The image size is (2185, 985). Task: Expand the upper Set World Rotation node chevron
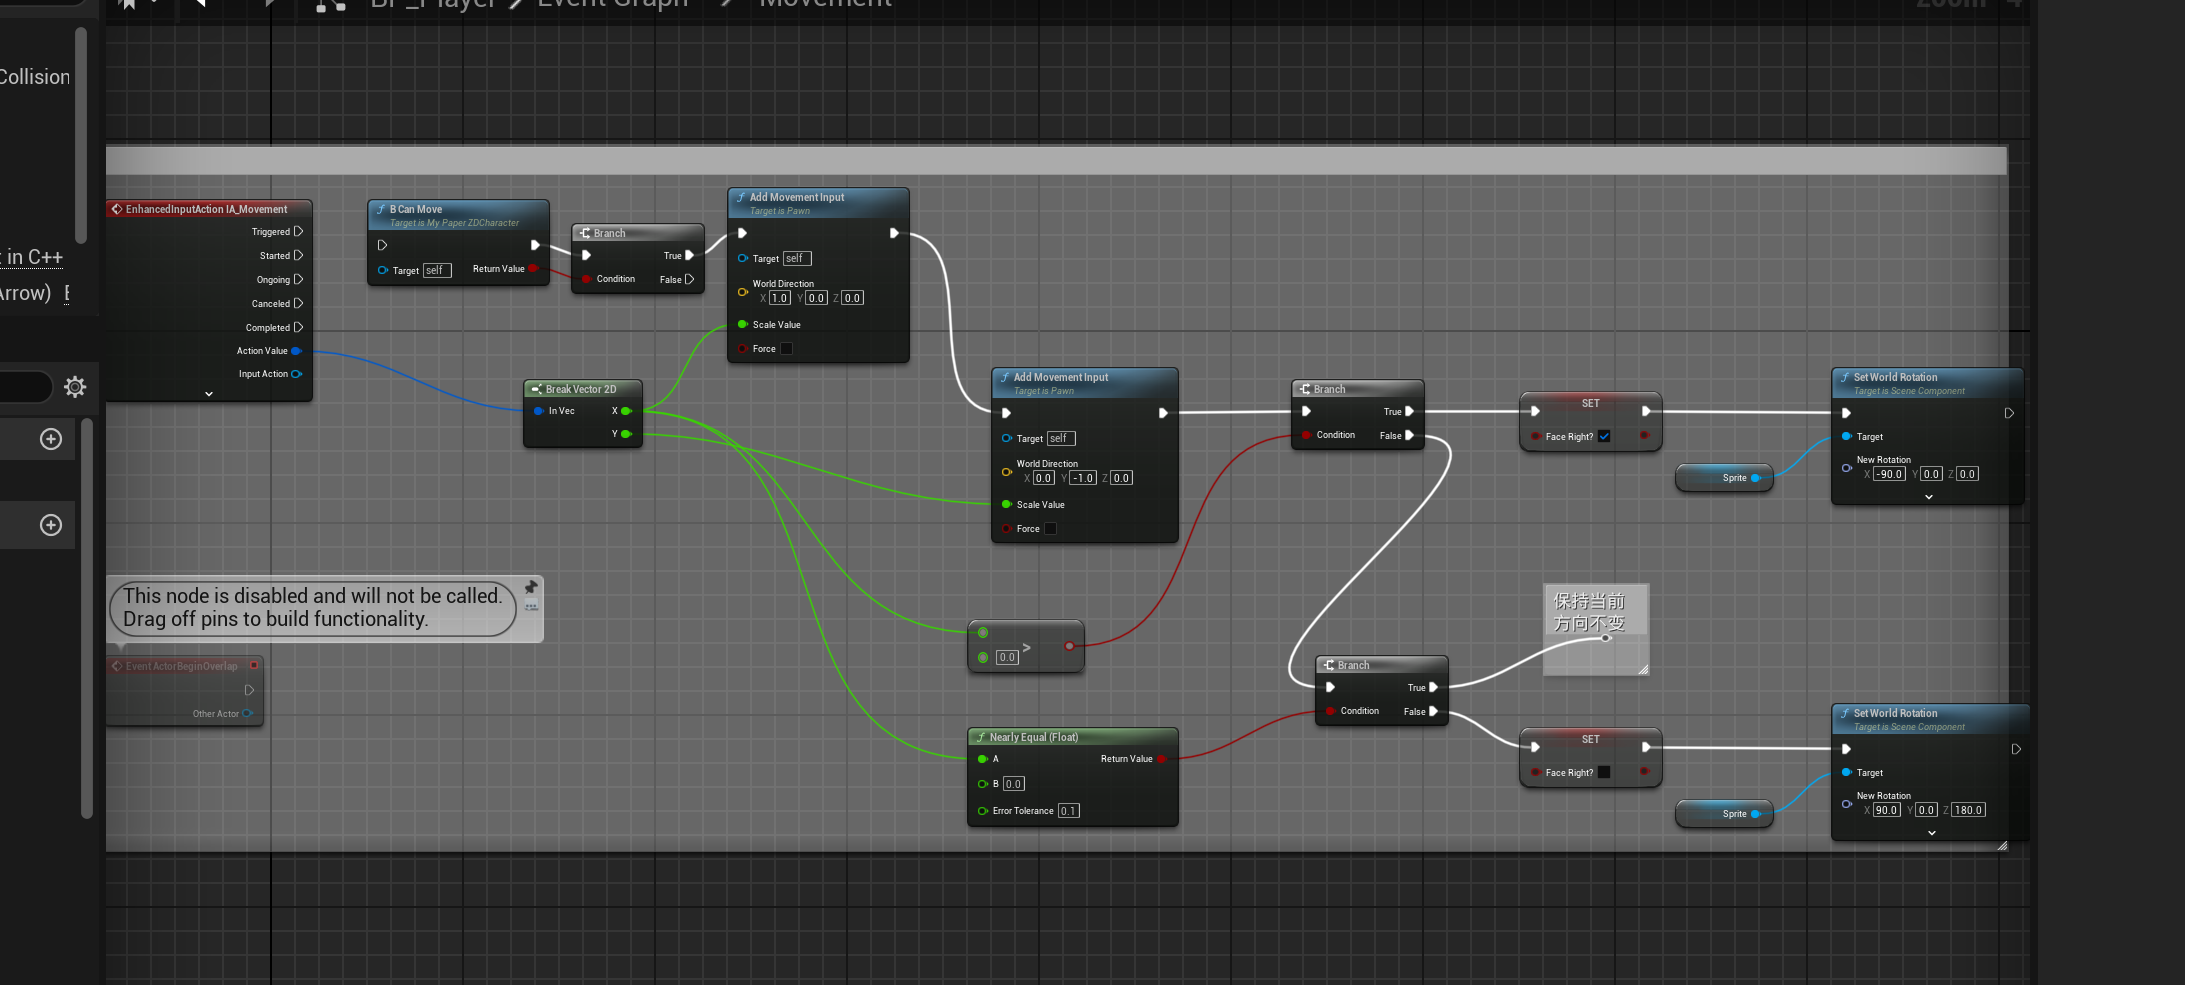[x=1929, y=497]
